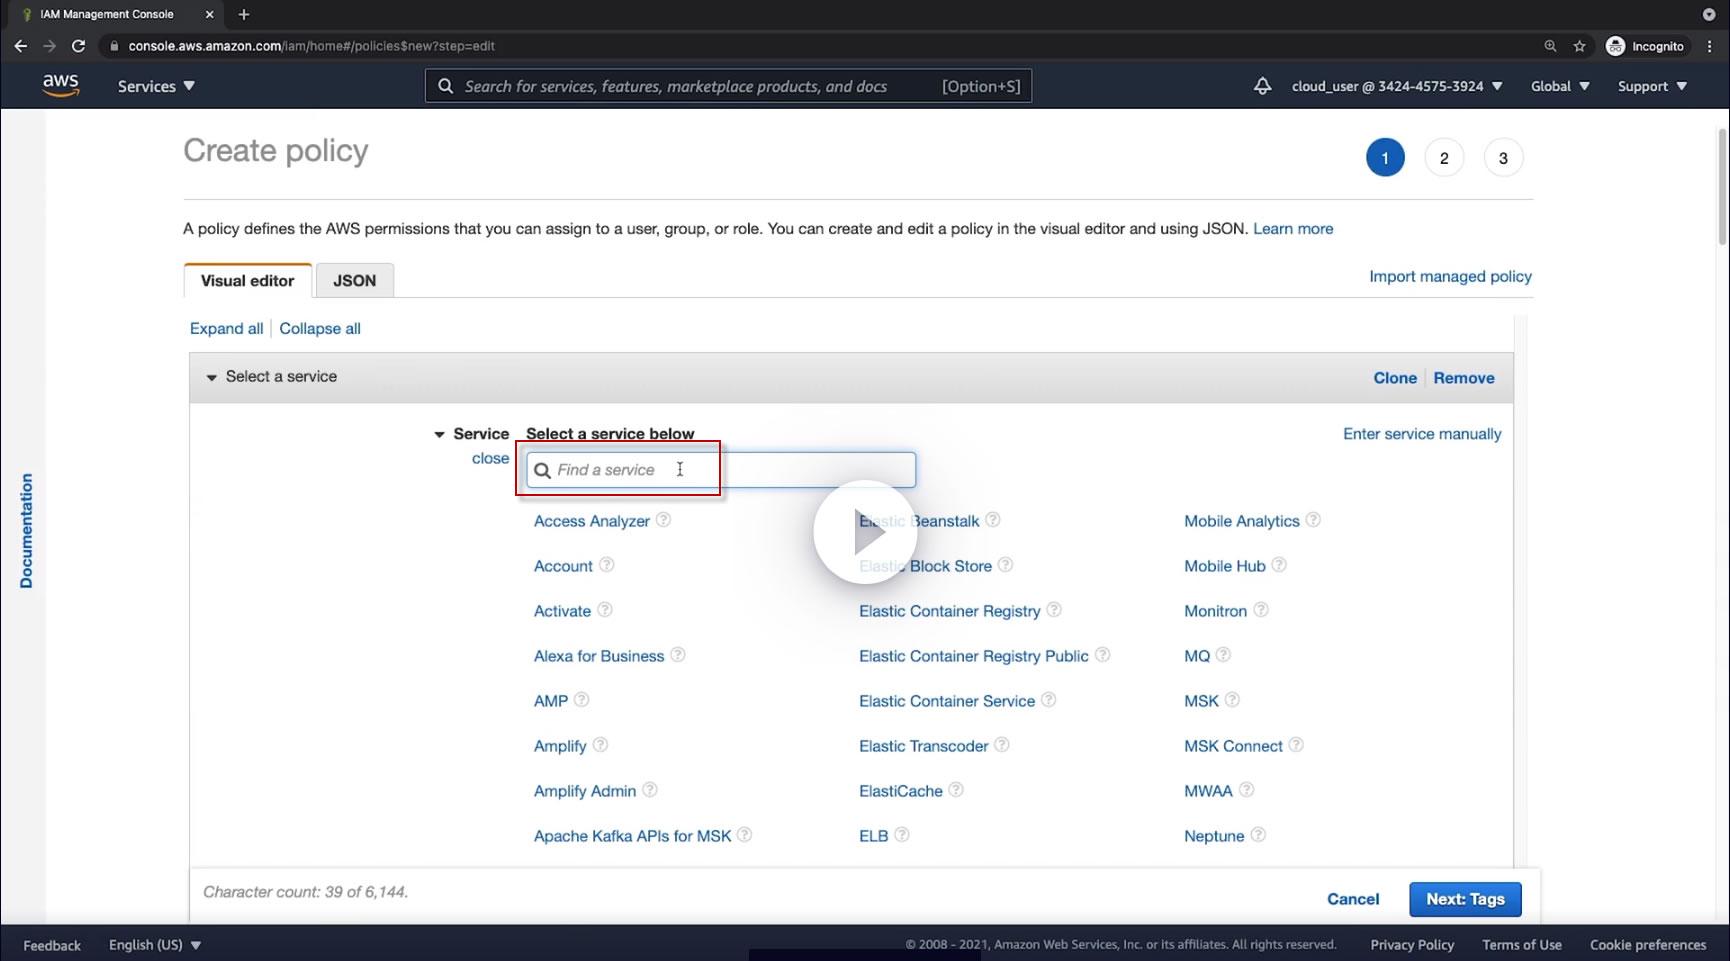Go to step 3 of Create policy
The image size is (1730, 961).
click(x=1503, y=158)
